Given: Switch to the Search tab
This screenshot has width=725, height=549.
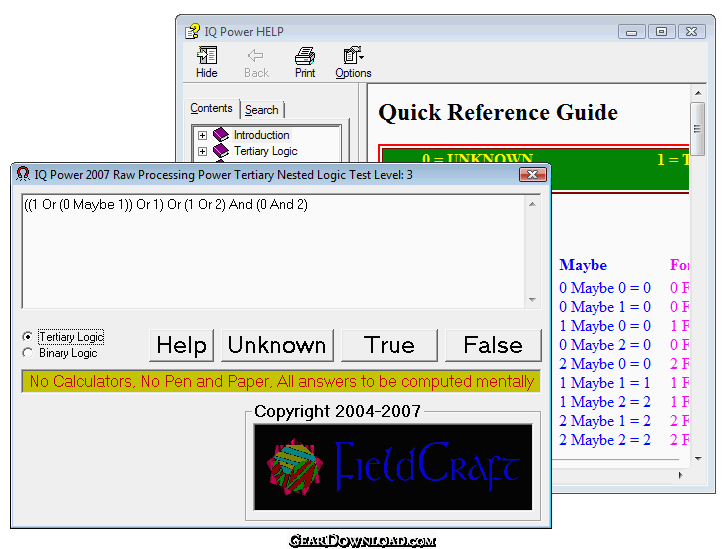Looking at the screenshot, I should (262, 110).
